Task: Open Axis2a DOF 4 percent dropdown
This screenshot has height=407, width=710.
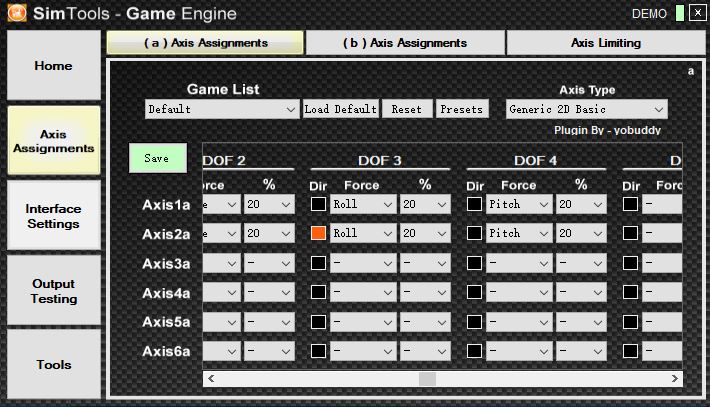Action: pos(581,233)
